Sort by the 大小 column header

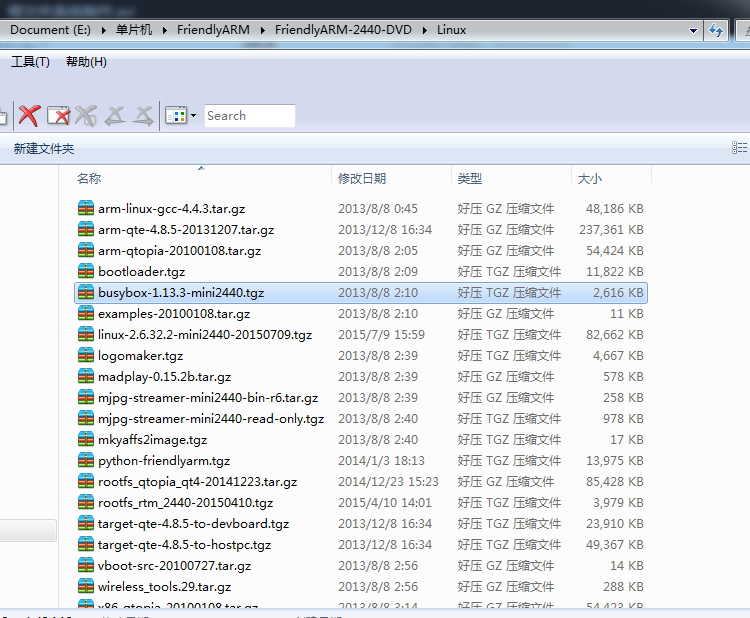point(590,178)
